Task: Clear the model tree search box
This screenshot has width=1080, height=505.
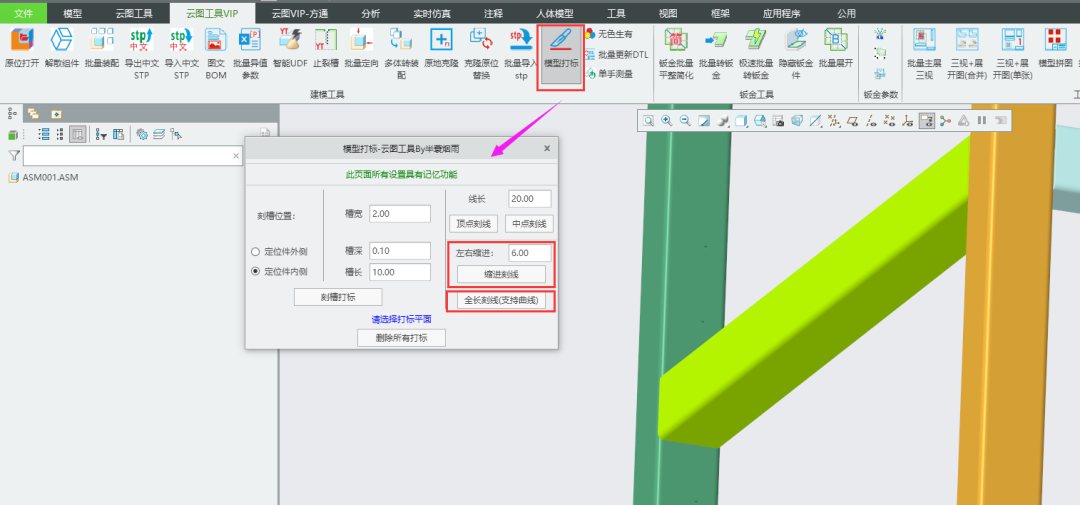Action: pyautogui.click(x=236, y=156)
